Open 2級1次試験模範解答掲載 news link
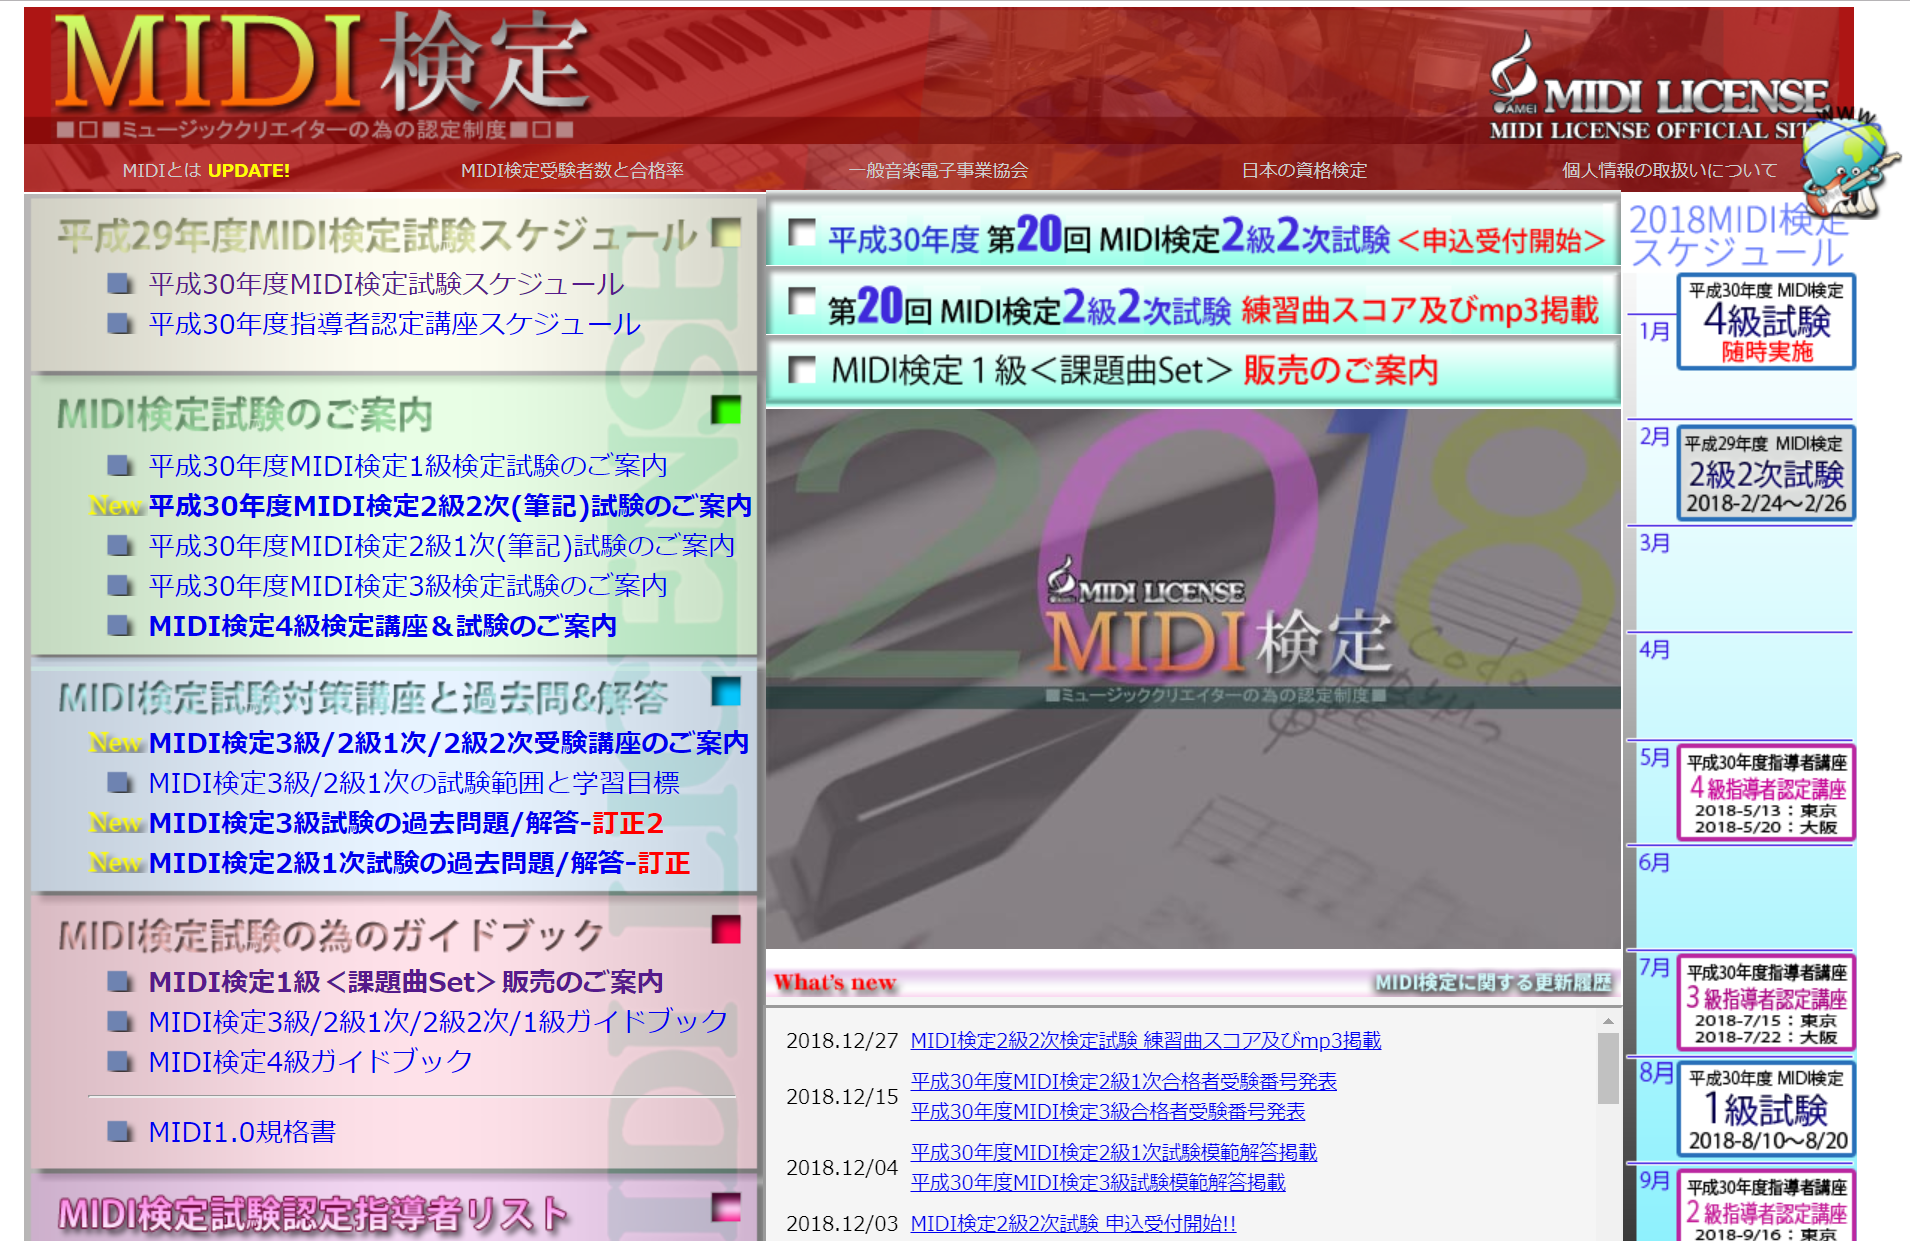1910x1241 pixels. coord(1114,1153)
